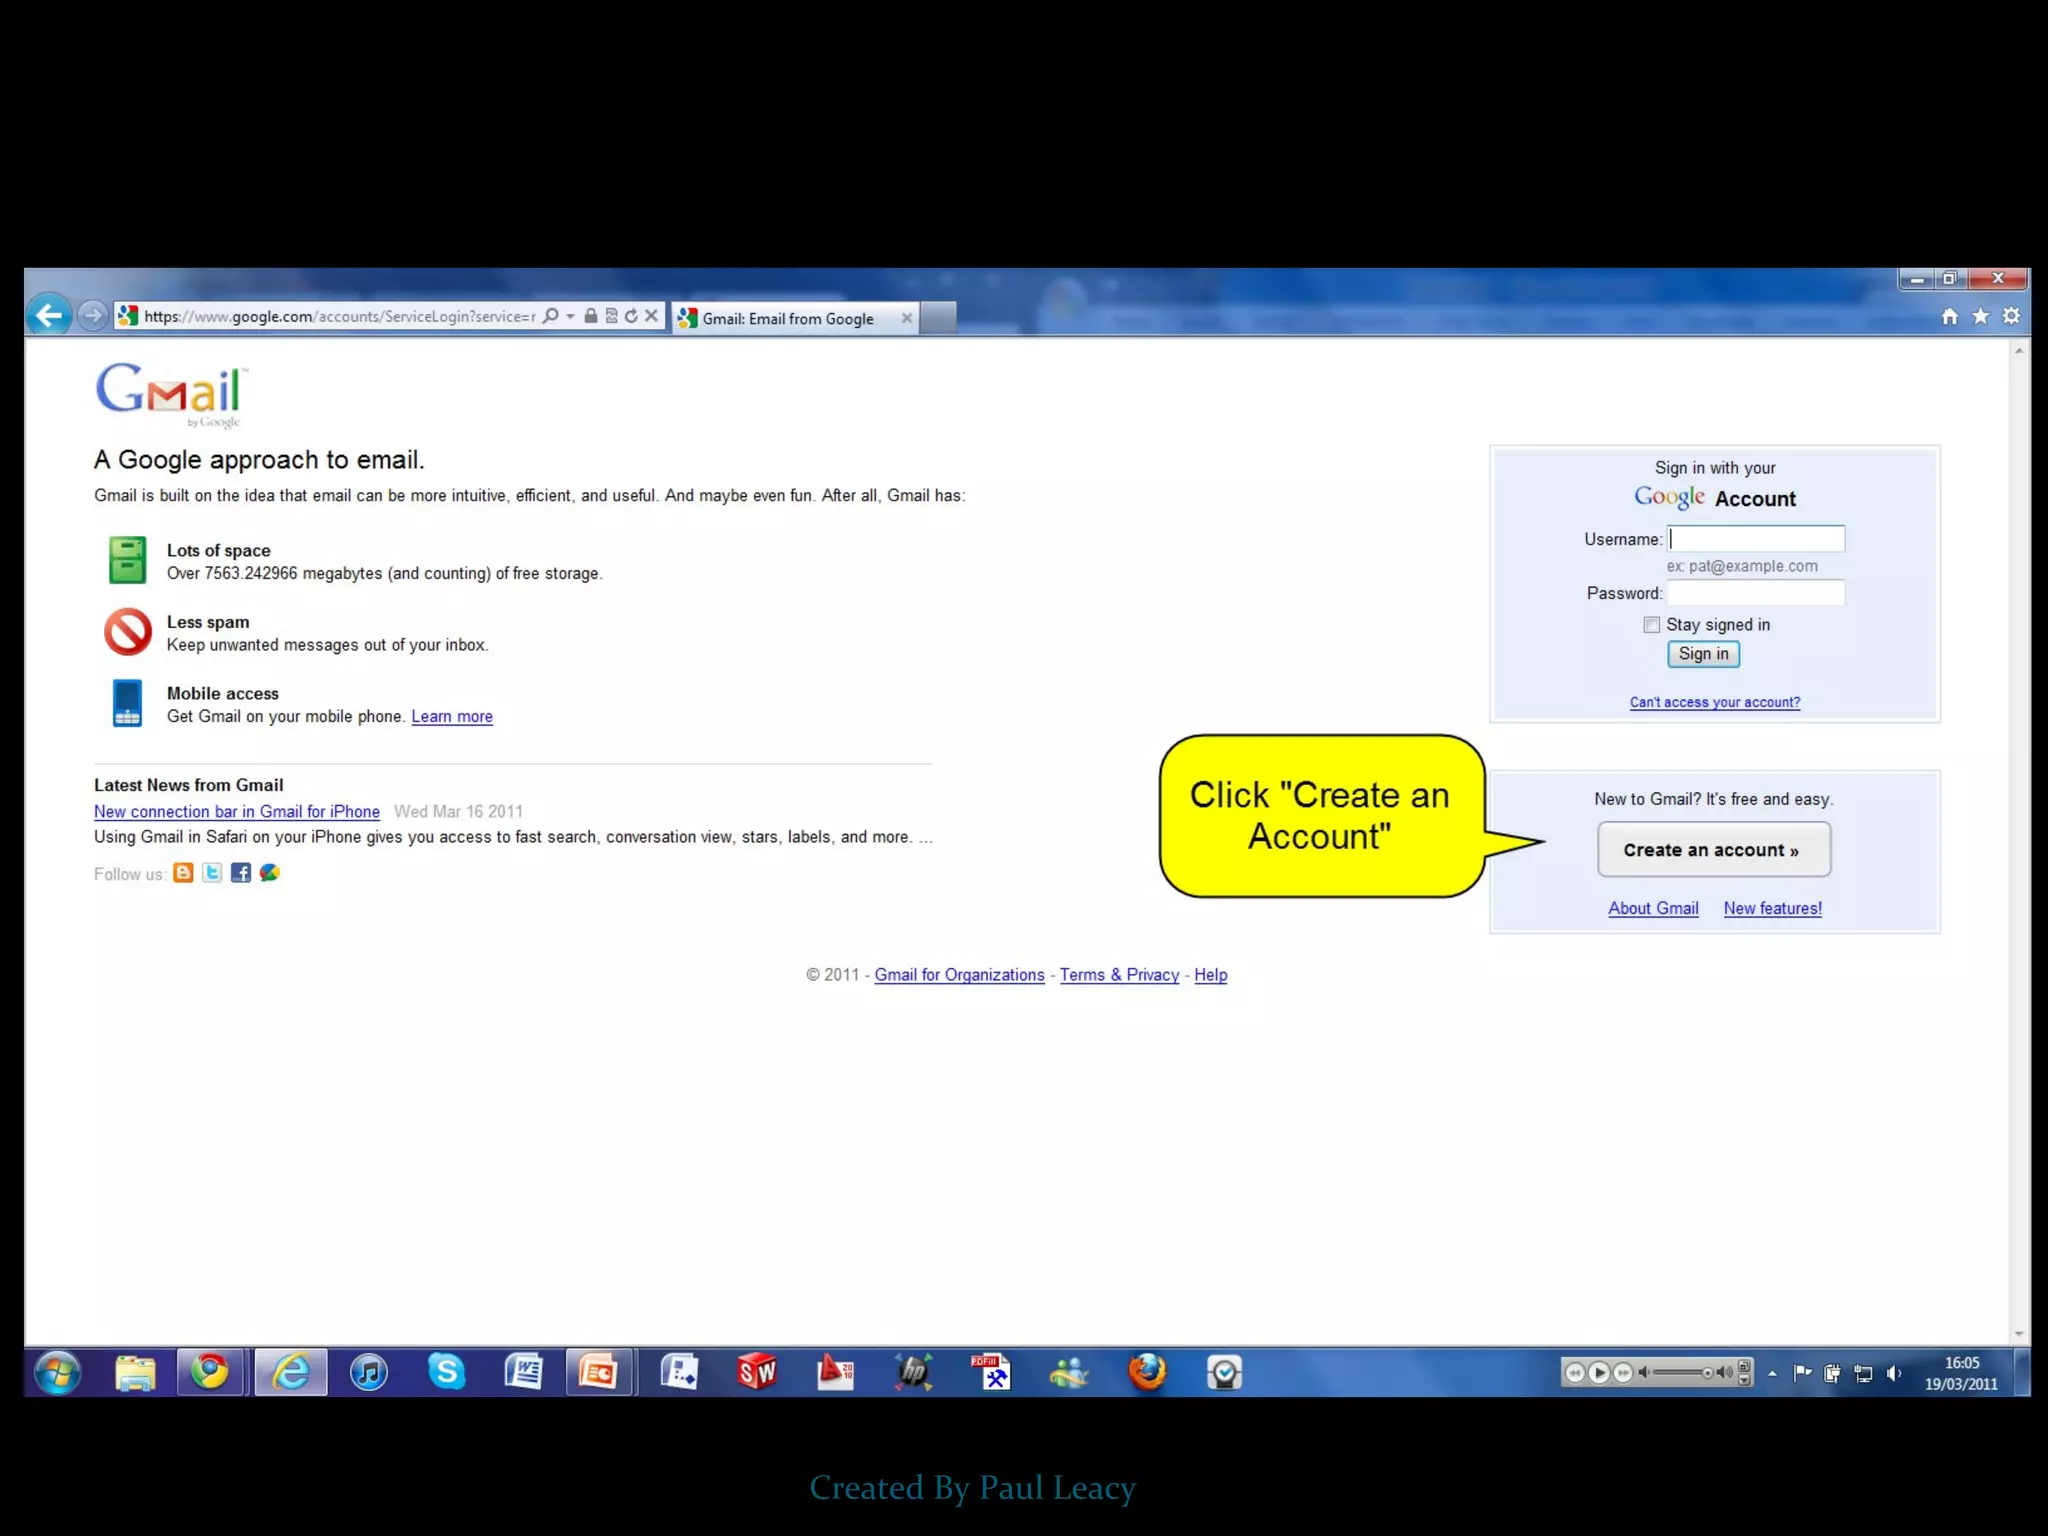Screen dimensions: 2048x1536
Task: Click the scrollbar up arrow
Action: click(x=2019, y=351)
